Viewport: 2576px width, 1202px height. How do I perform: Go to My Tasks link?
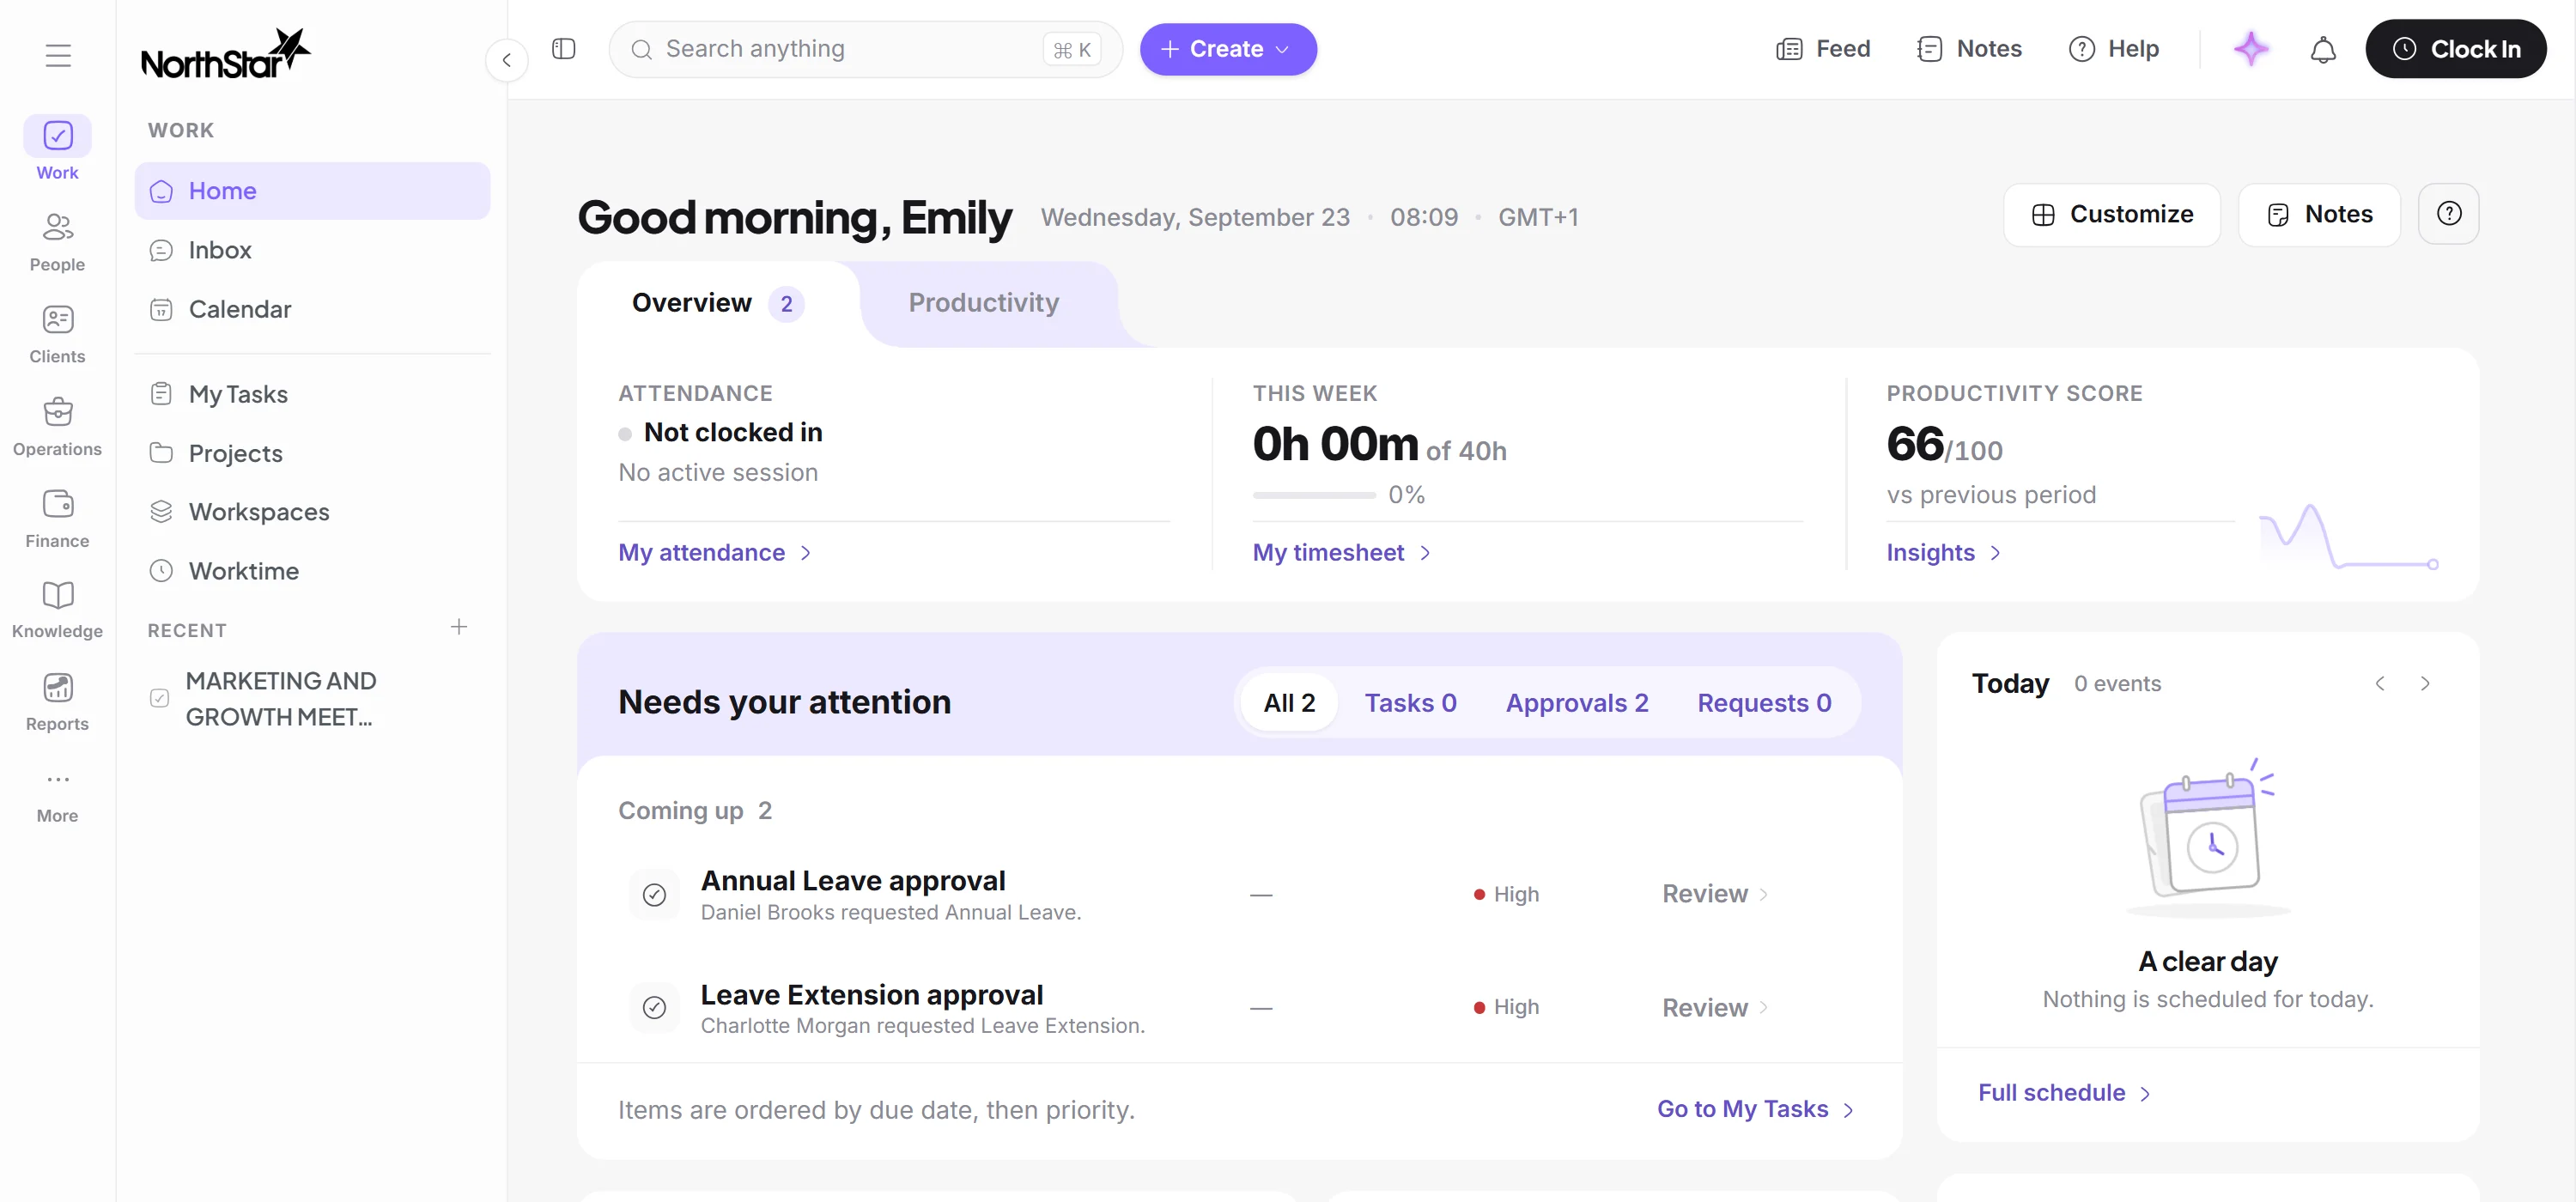[x=1756, y=1109]
